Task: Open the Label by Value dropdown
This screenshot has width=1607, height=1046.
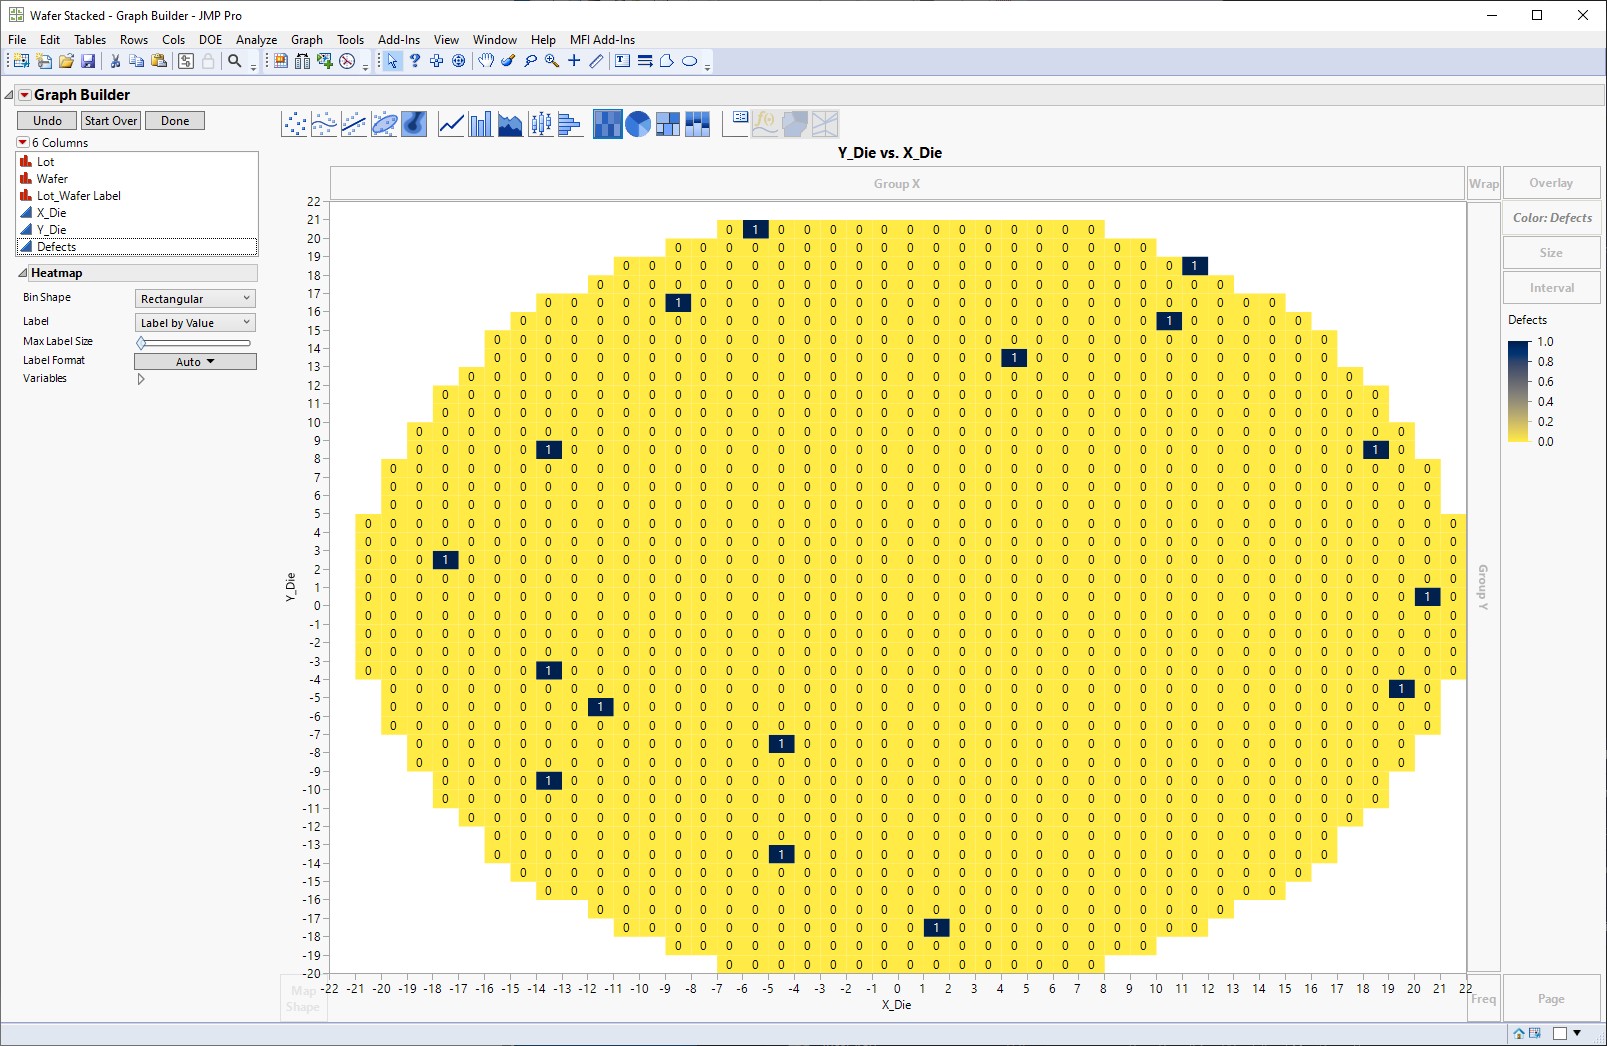Action: (x=195, y=323)
